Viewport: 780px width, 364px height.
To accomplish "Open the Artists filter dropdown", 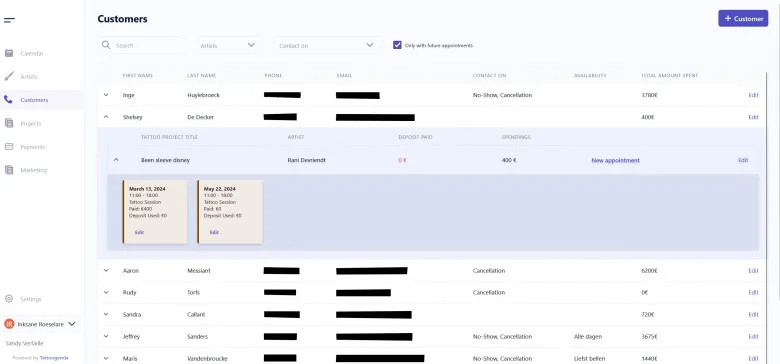I will click(228, 45).
